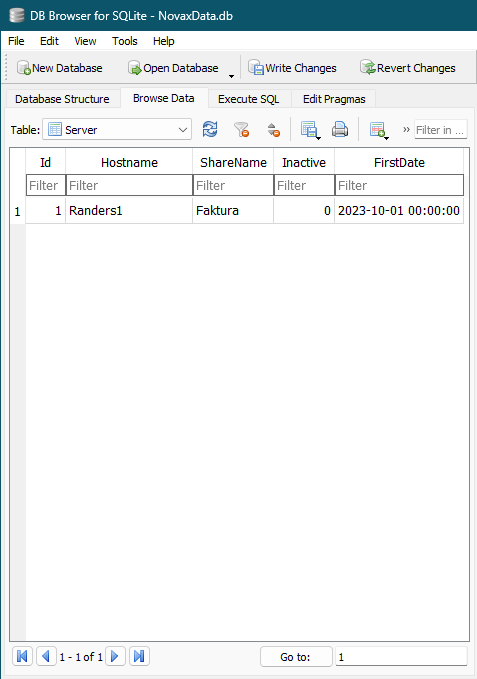Image resolution: width=477 pixels, height=679 pixels.
Task: Select the Inactive cell with value 0
Action: pyautogui.click(x=304, y=211)
